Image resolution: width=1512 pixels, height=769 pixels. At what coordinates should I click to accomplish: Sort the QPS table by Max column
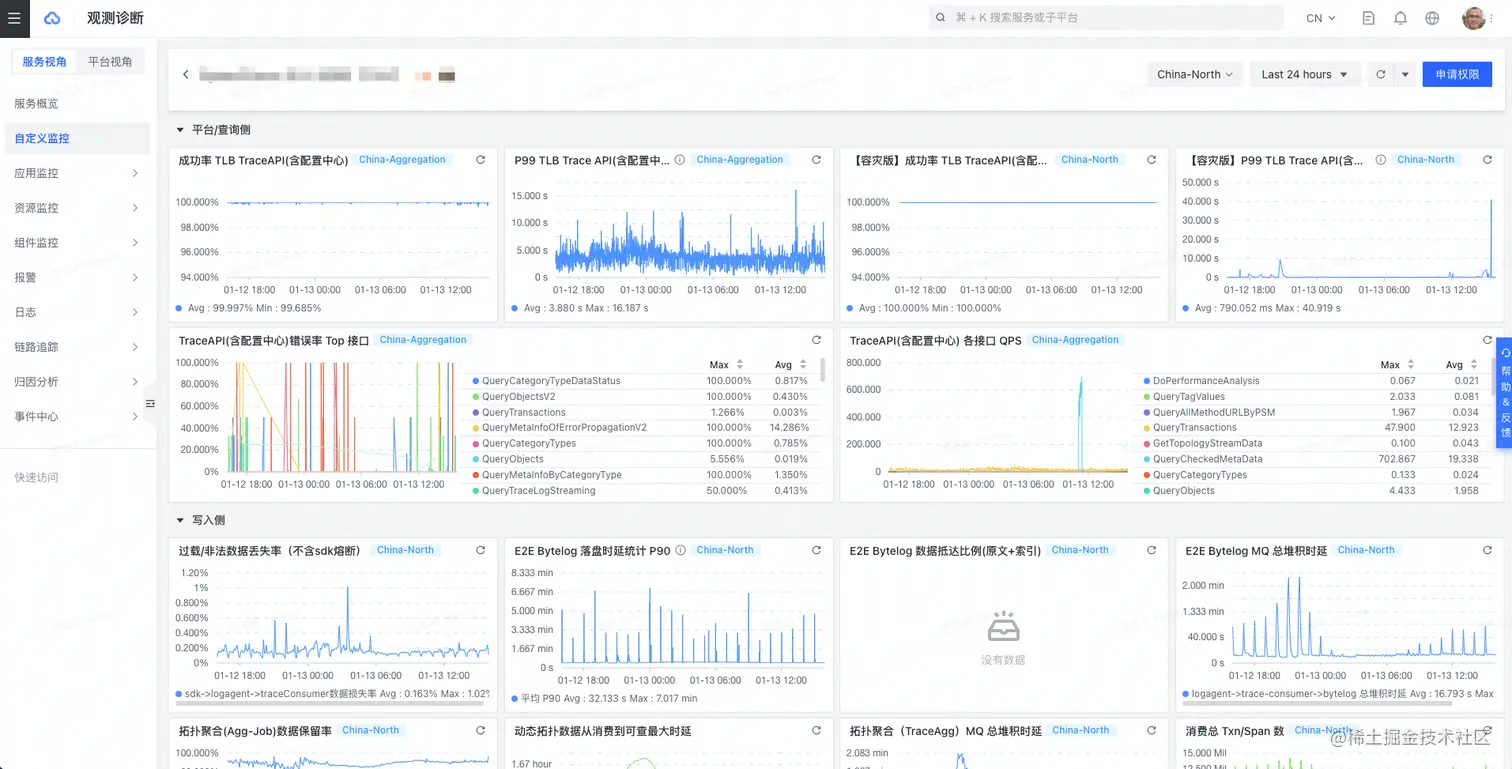point(1411,365)
